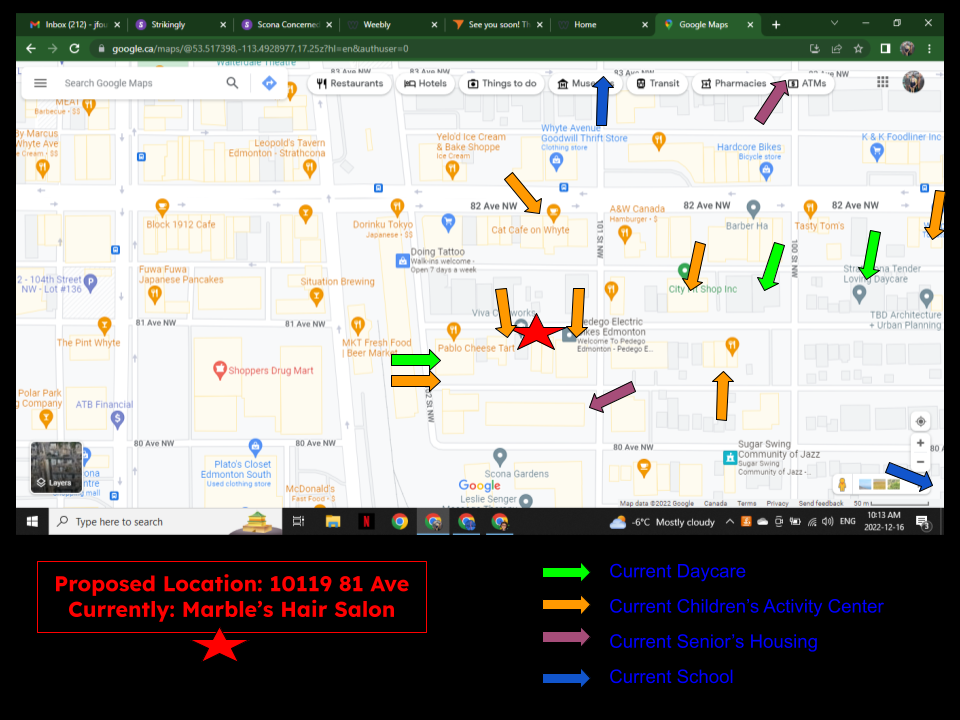Image resolution: width=960 pixels, height=720 pixels.
Task: Click the Cat Cafe on Whyte label
Action: (x=530, y=230)
